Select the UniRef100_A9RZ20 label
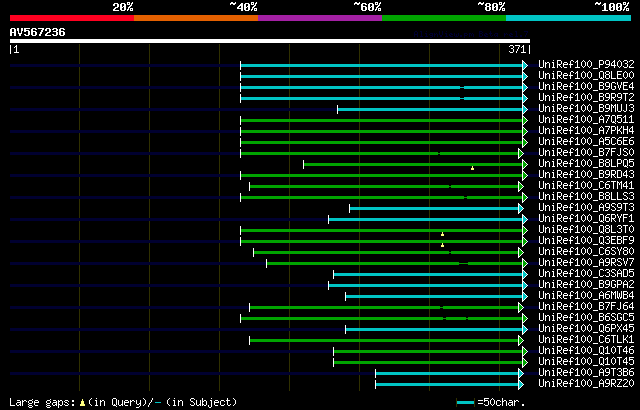The width and height of the screenshot is (640, 410). point(586,384)
